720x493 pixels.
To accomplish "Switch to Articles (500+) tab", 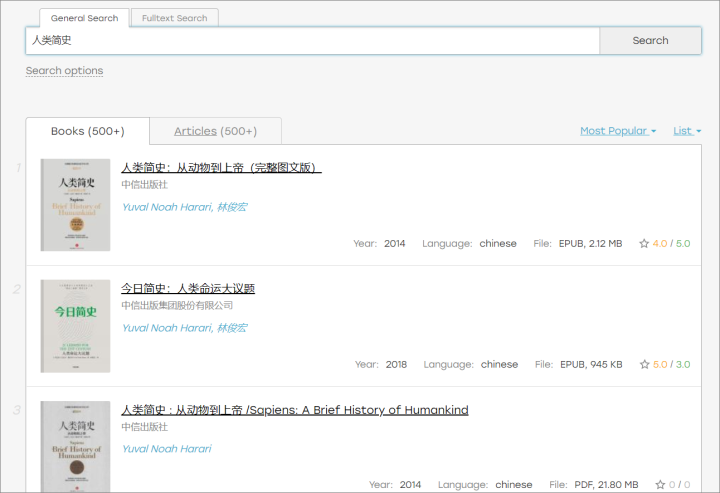I will coord(215,131).
